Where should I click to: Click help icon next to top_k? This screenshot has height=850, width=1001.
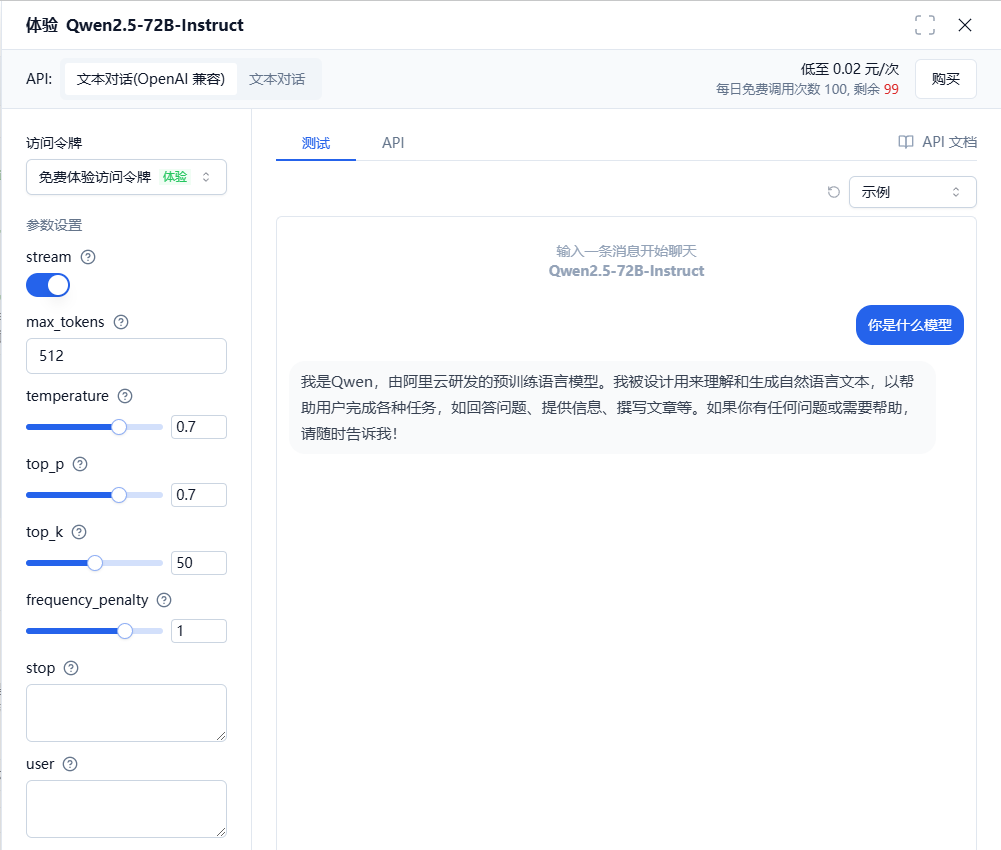79,532
